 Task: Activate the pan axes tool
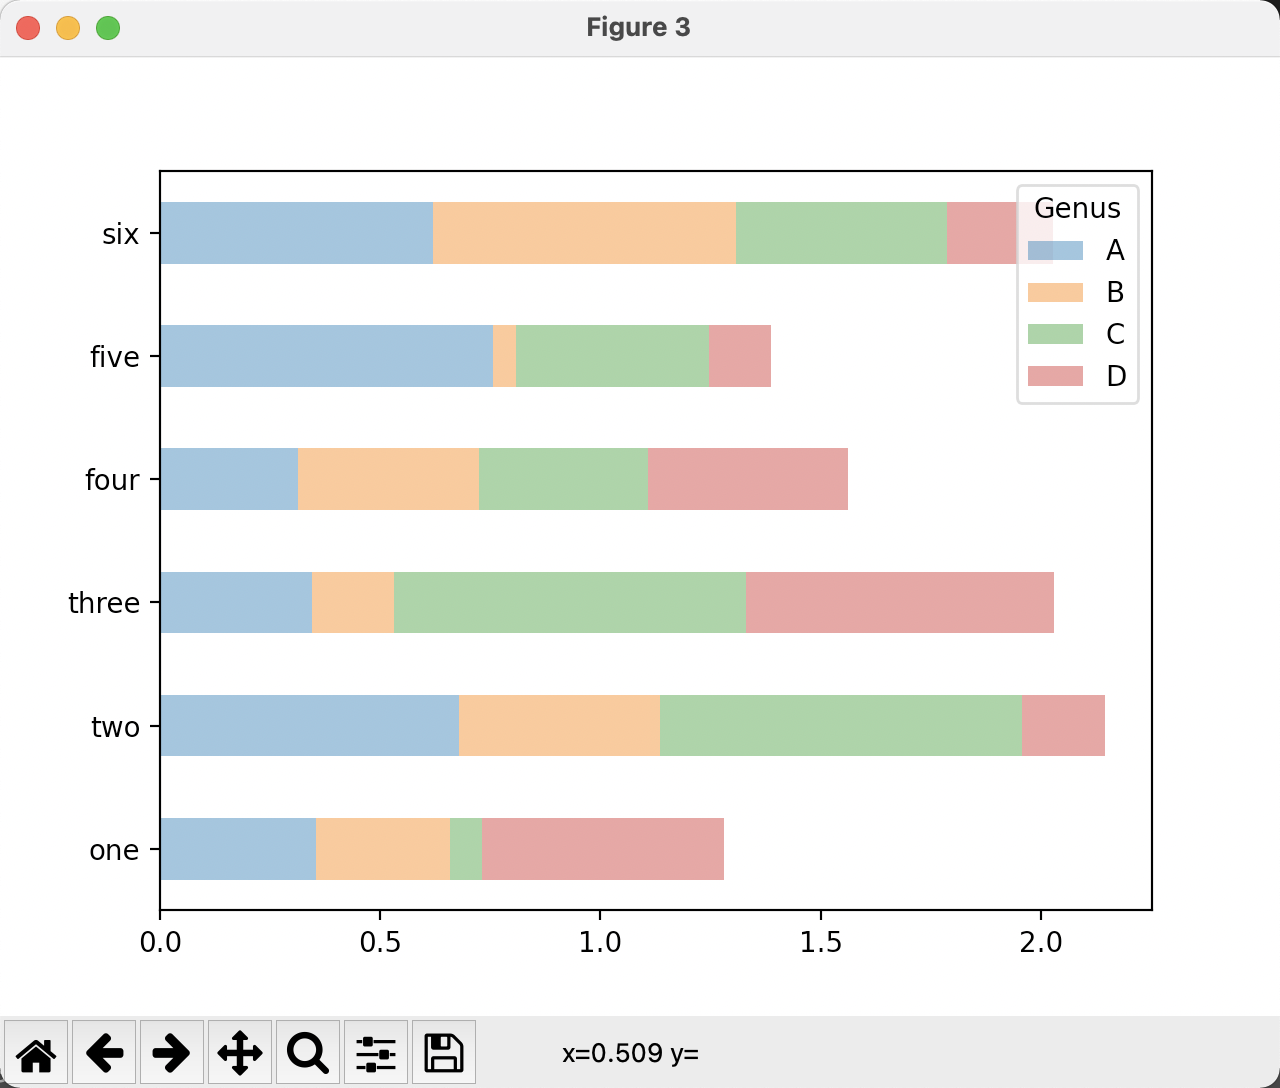(240, 1052)
